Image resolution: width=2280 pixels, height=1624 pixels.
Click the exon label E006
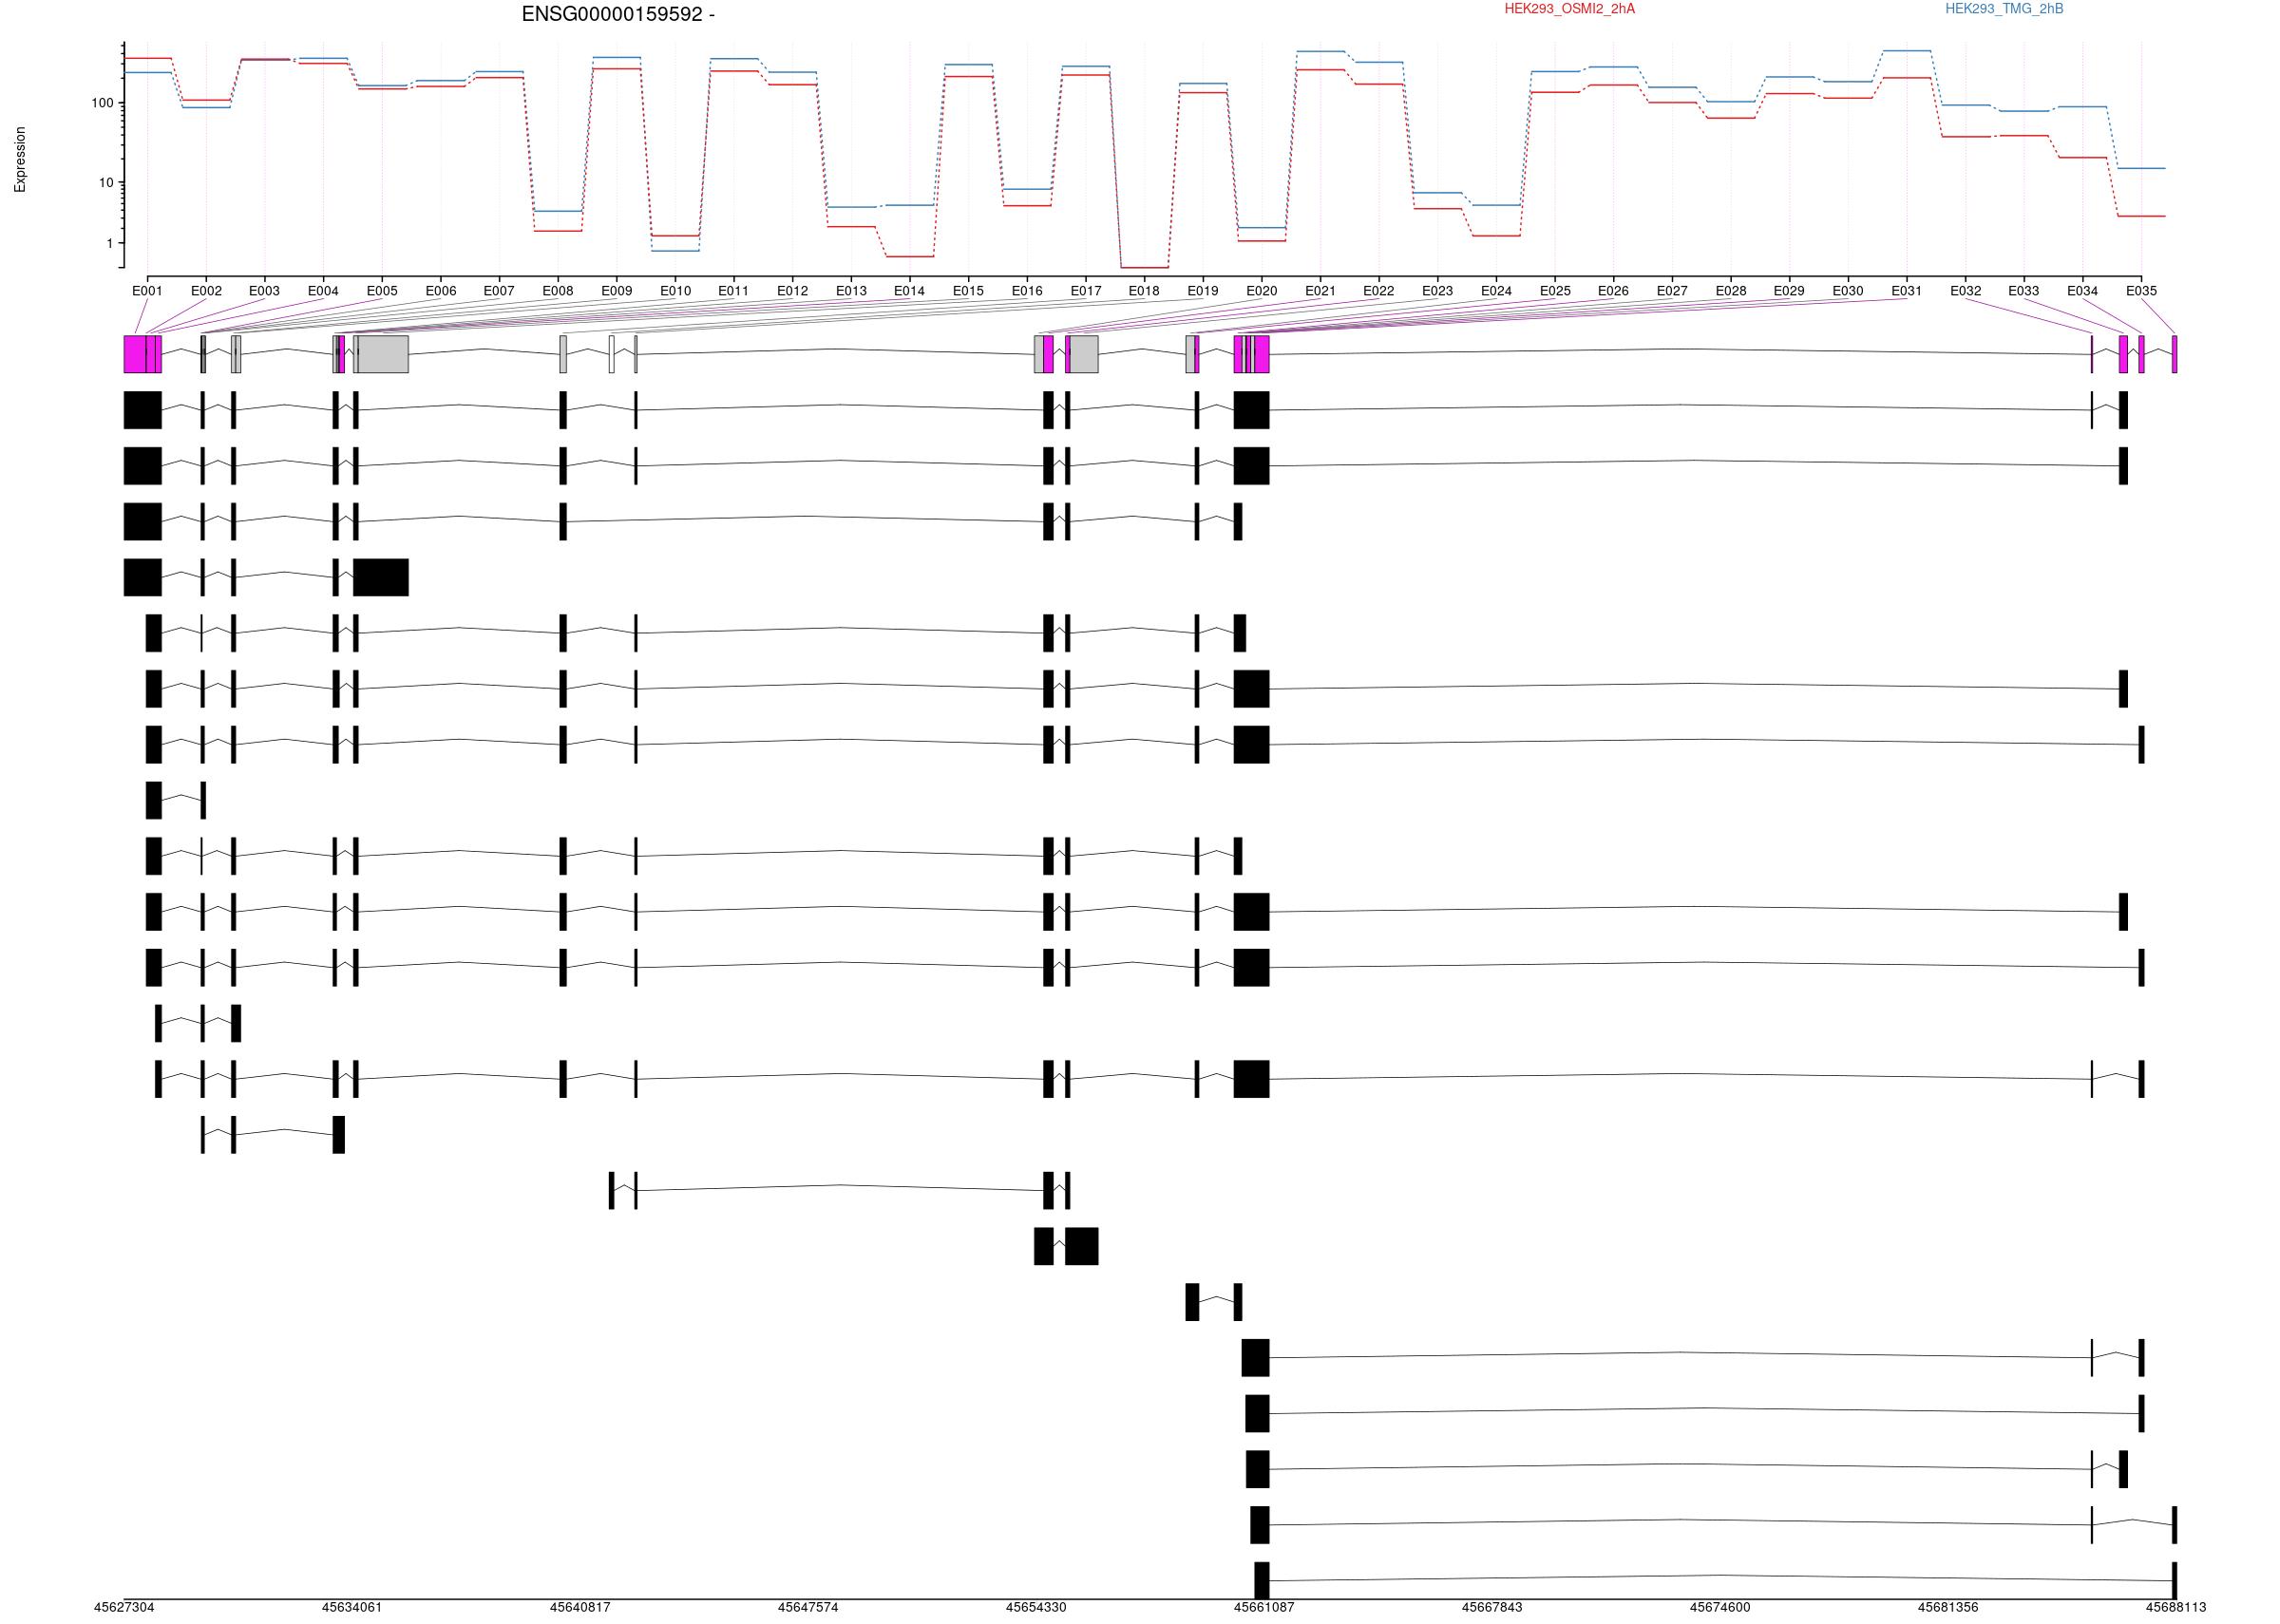point(441,291)
